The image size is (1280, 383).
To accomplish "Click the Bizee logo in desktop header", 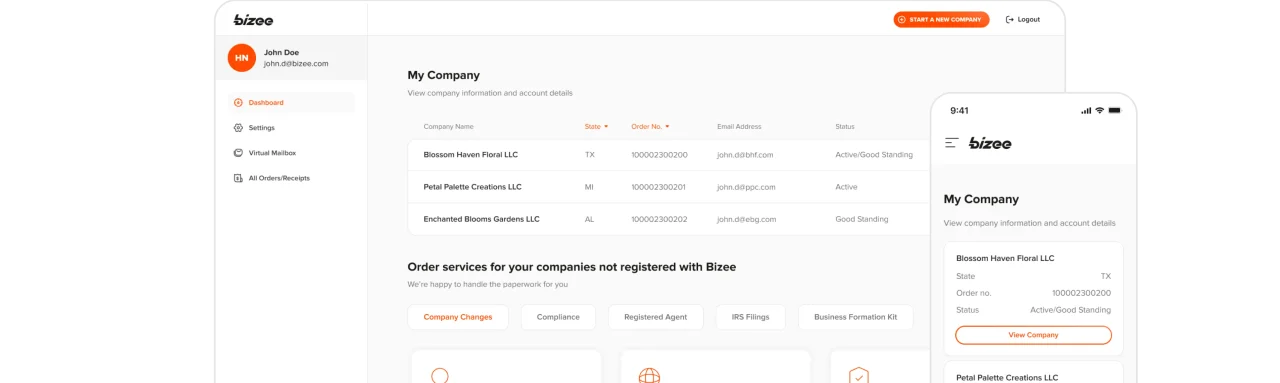I will click(x=253, y=20).
